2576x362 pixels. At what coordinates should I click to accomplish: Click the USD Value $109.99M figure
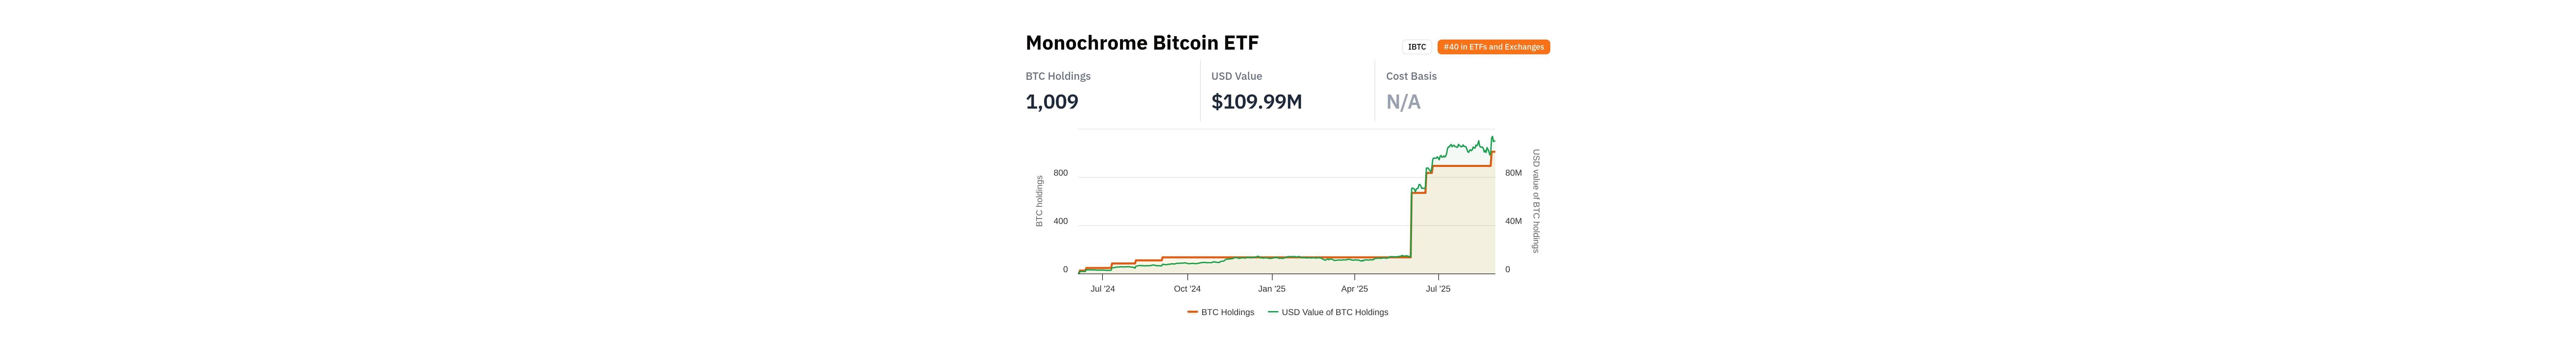pyautogui.click(x=1256, y=102)
